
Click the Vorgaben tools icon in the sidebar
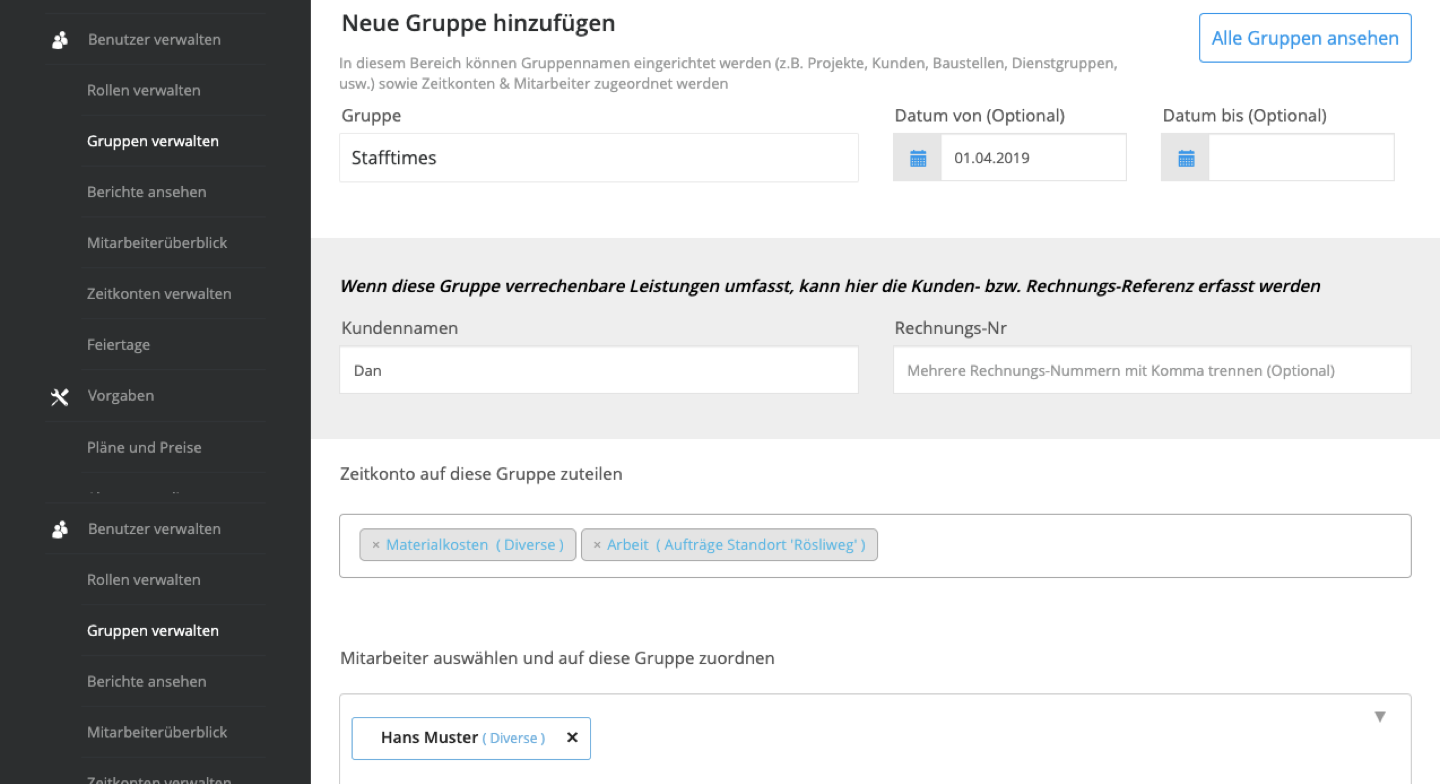[x=60, y=397]
